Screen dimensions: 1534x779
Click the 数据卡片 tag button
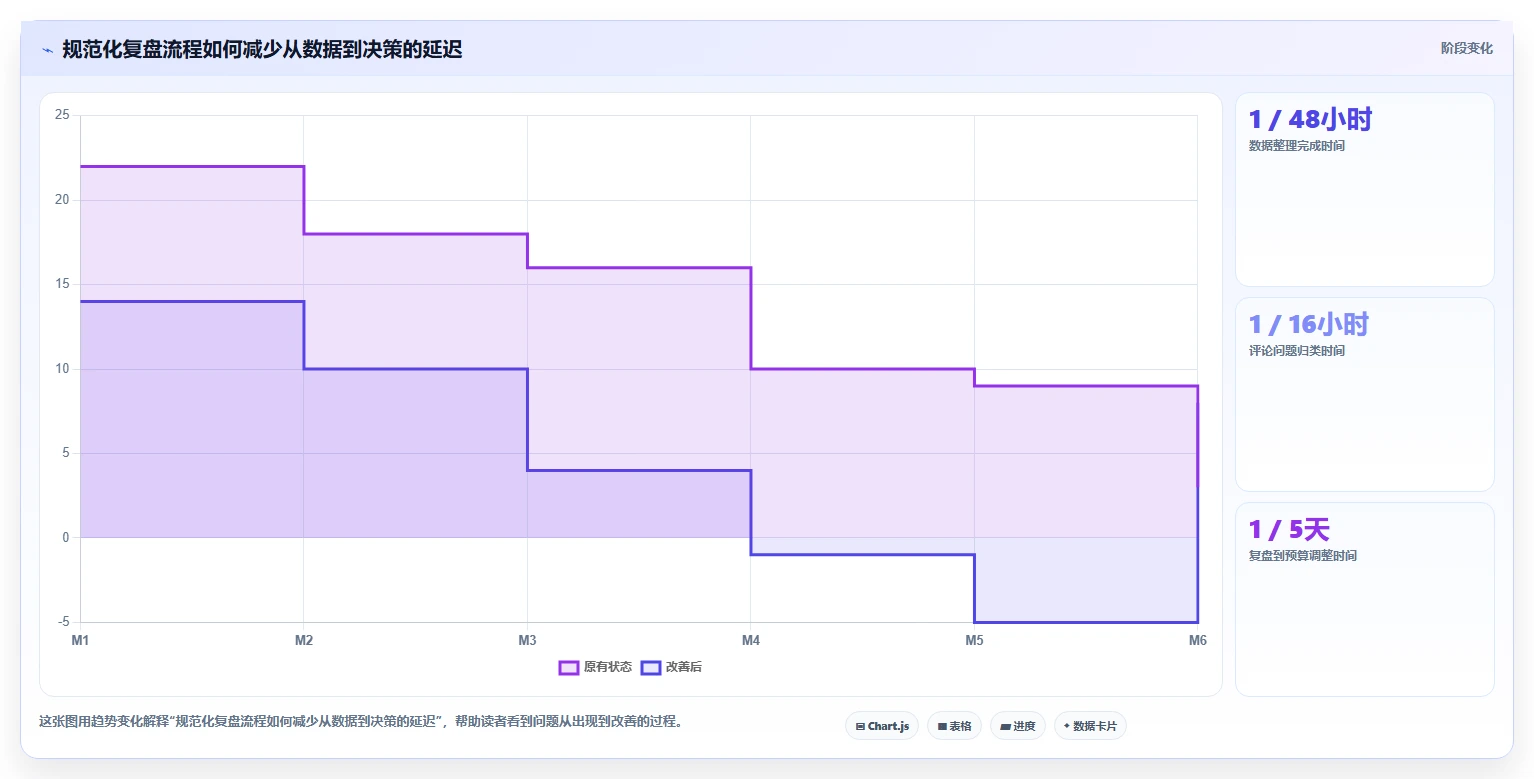point(1090,726)
